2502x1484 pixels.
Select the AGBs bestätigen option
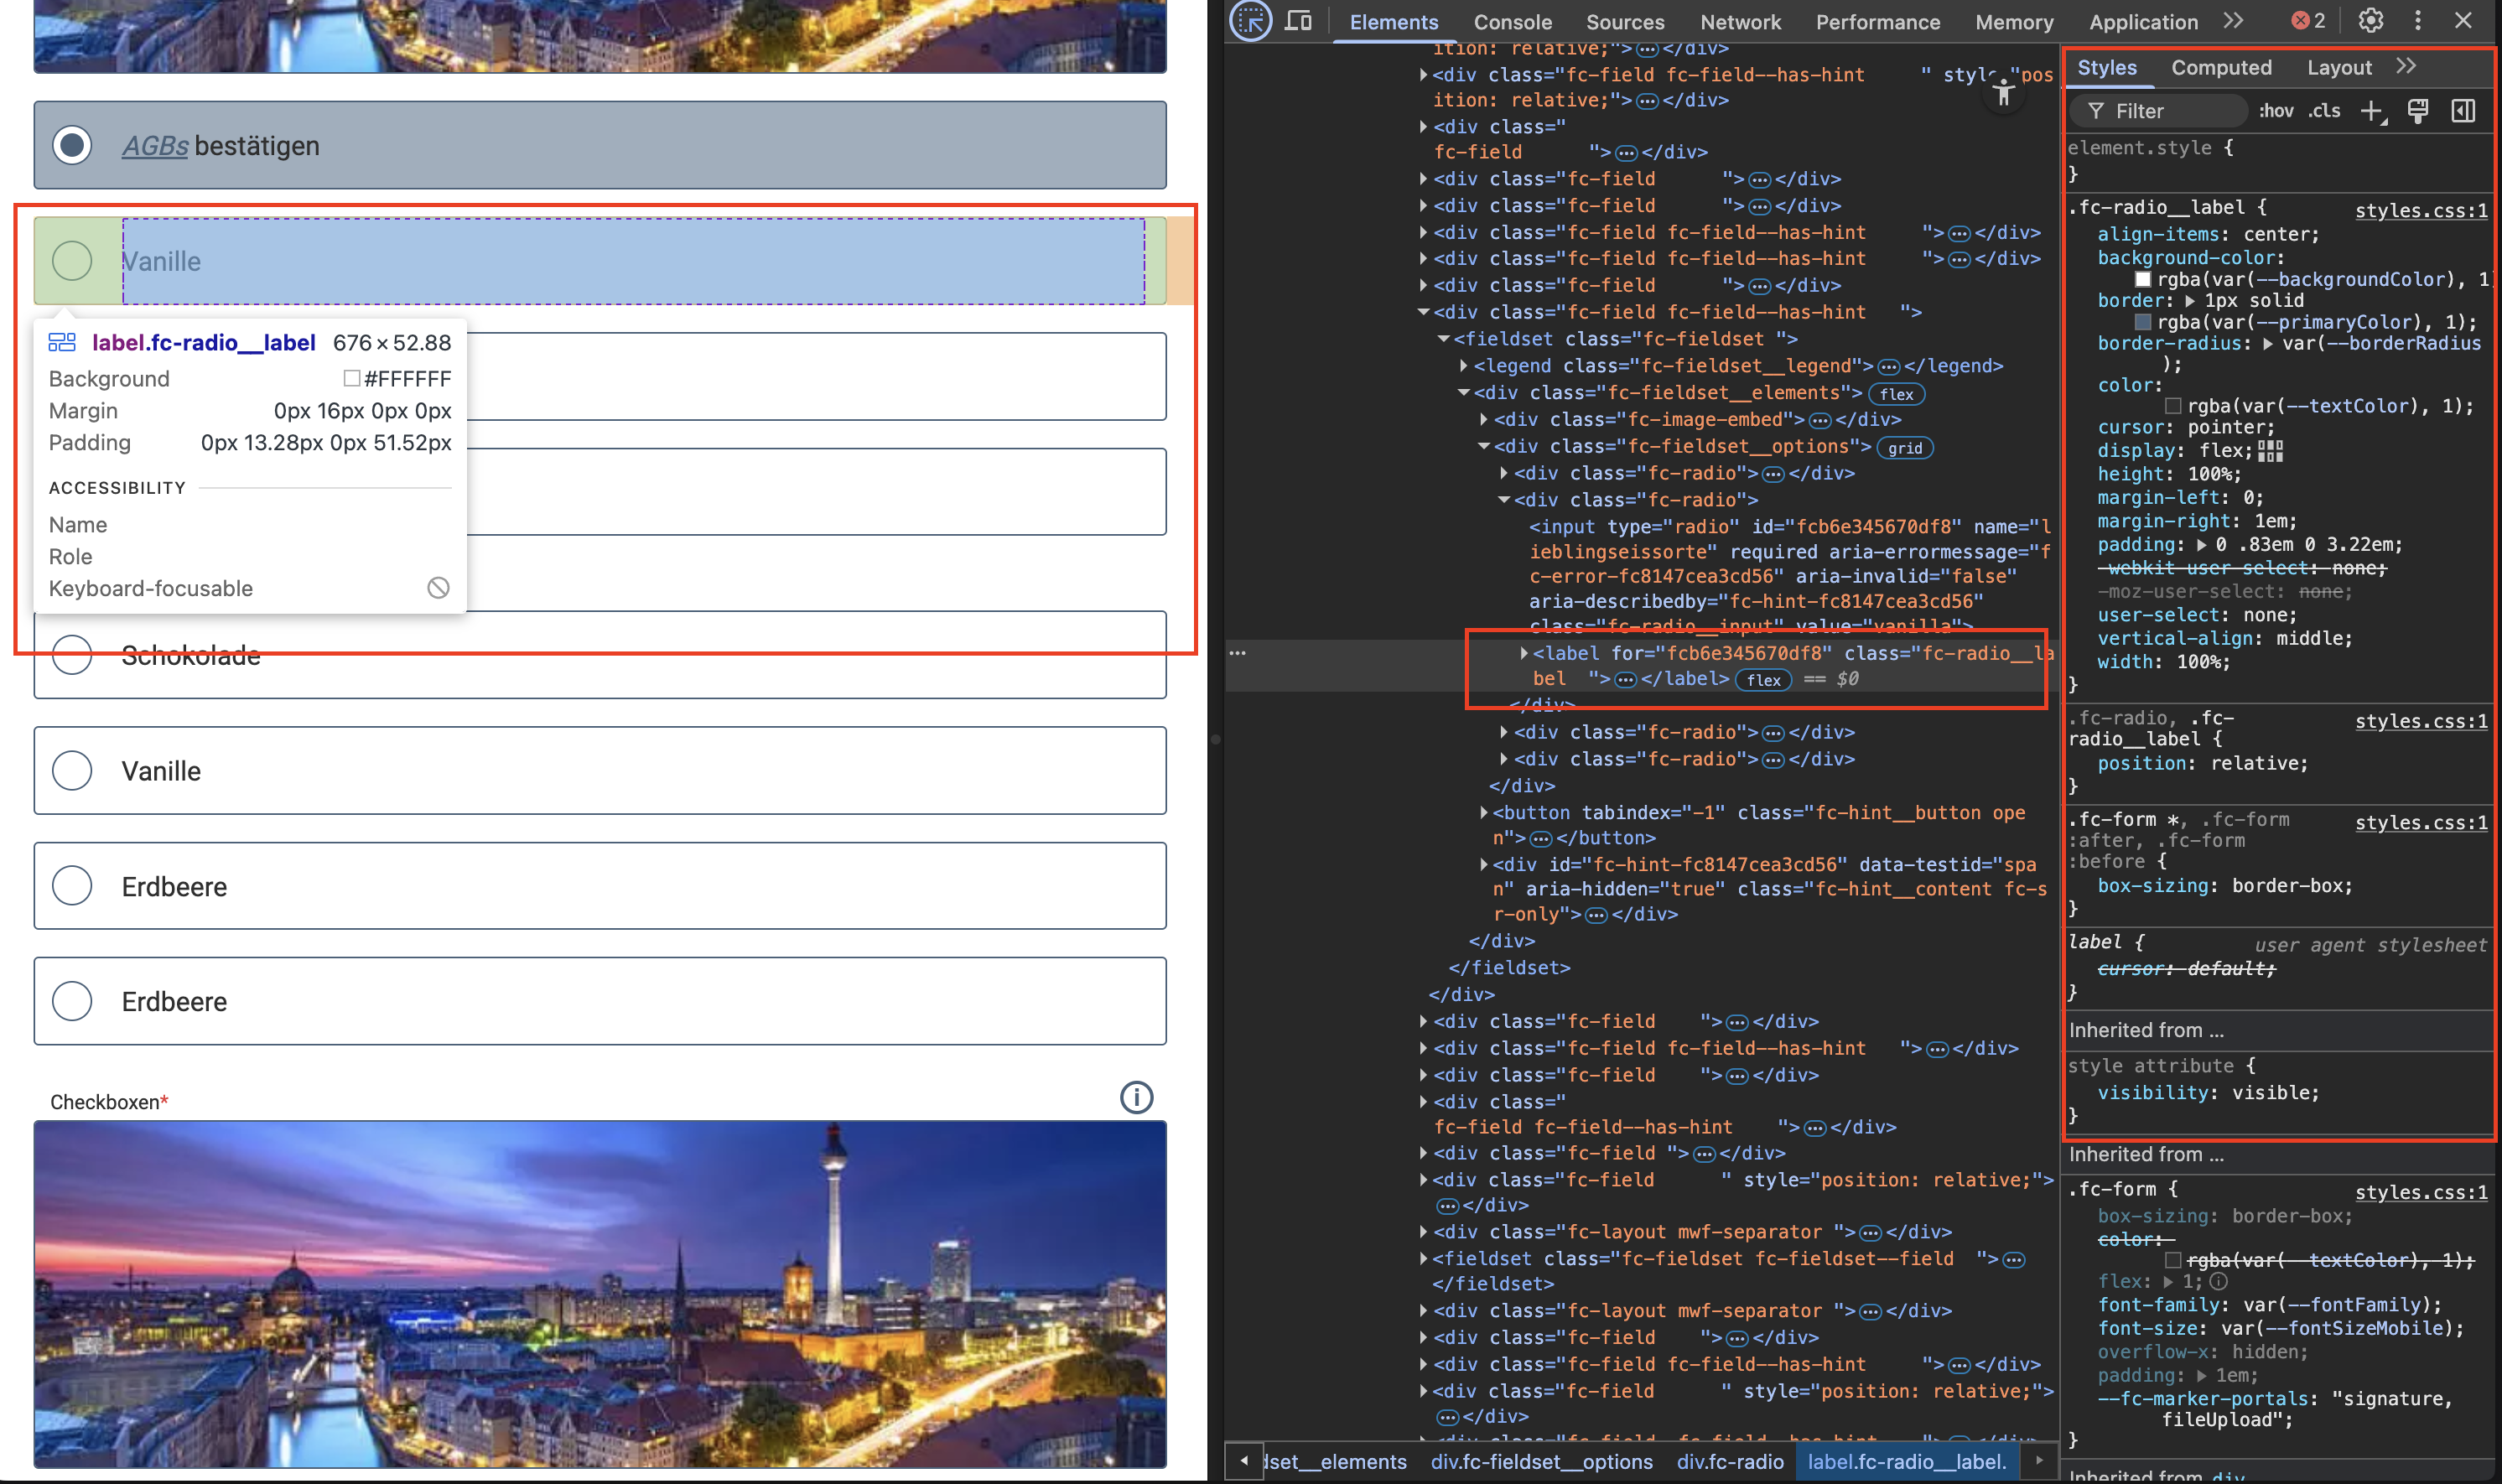(72, 145)
